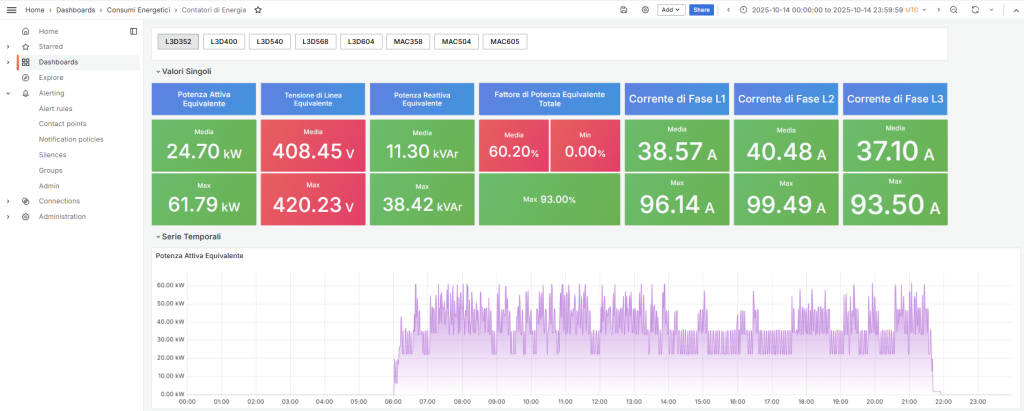Shift time range forward with right arrow
The width and height of the screenshot is (1024, 411).
937,9
